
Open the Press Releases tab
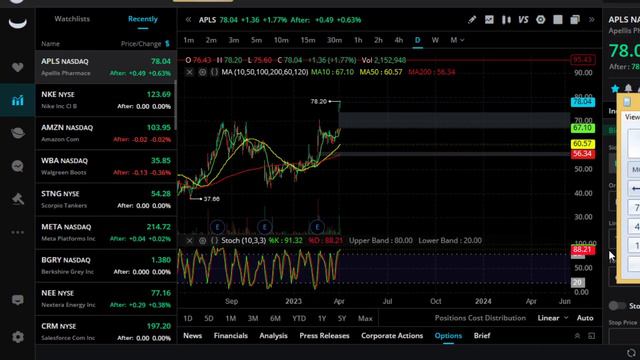(324, 336)
